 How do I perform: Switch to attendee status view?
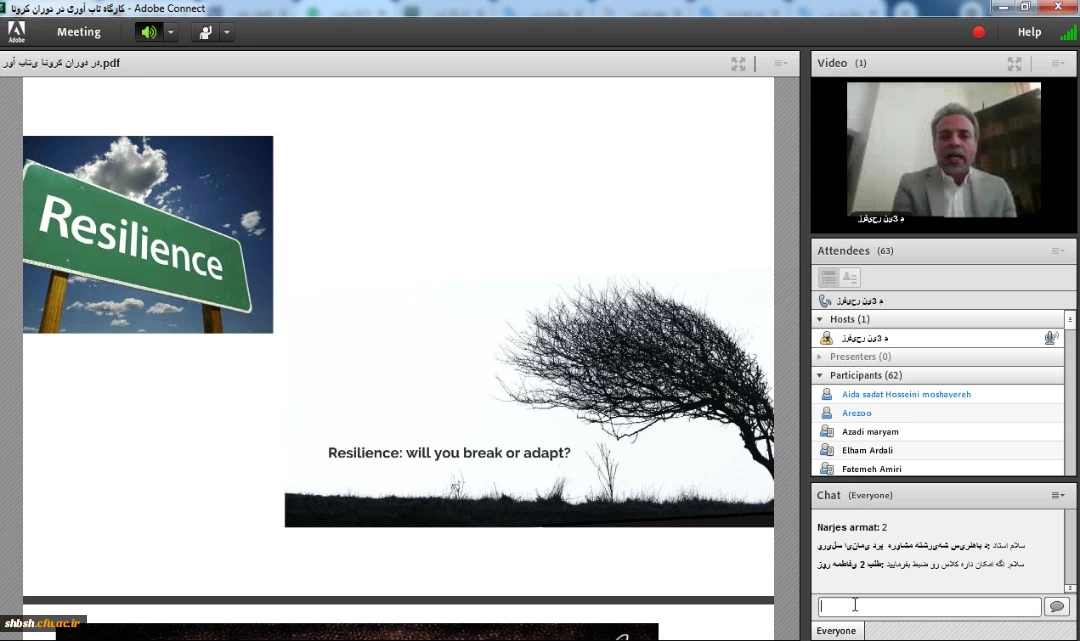(x=850, y=278)
